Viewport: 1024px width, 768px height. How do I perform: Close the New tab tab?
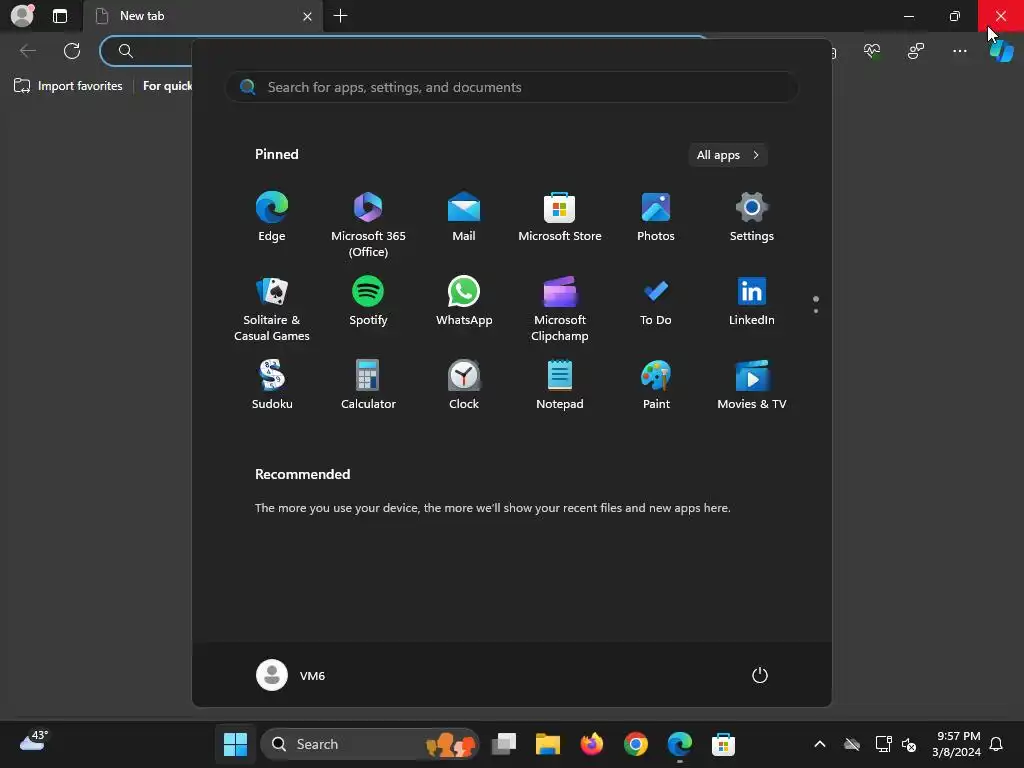(x=307, y=16)
